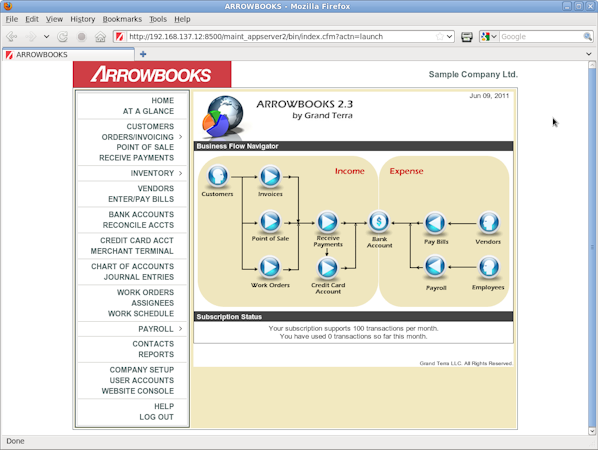
Task: Click the browser Back arrow
Action: coord(12,37)
